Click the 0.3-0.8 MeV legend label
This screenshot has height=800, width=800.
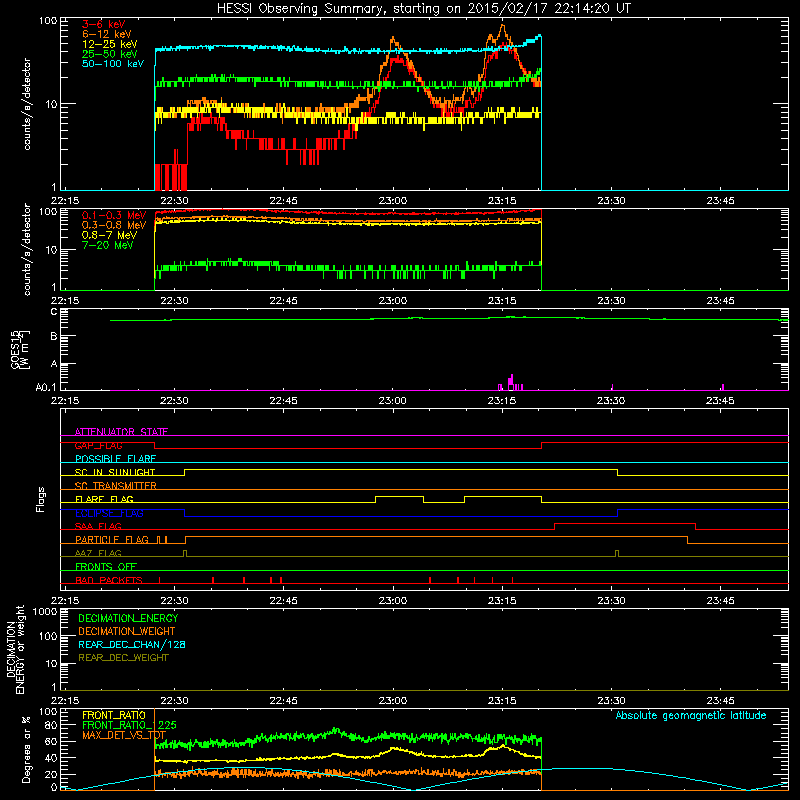click(114, 225)
